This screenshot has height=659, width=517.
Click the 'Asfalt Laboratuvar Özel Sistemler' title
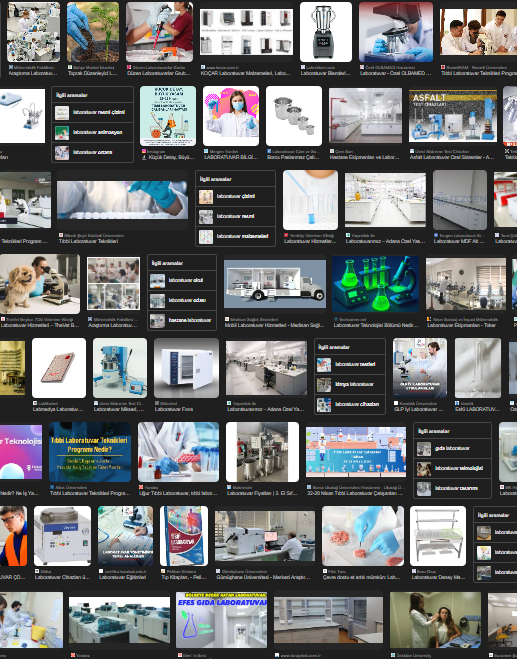click(452, 157)
